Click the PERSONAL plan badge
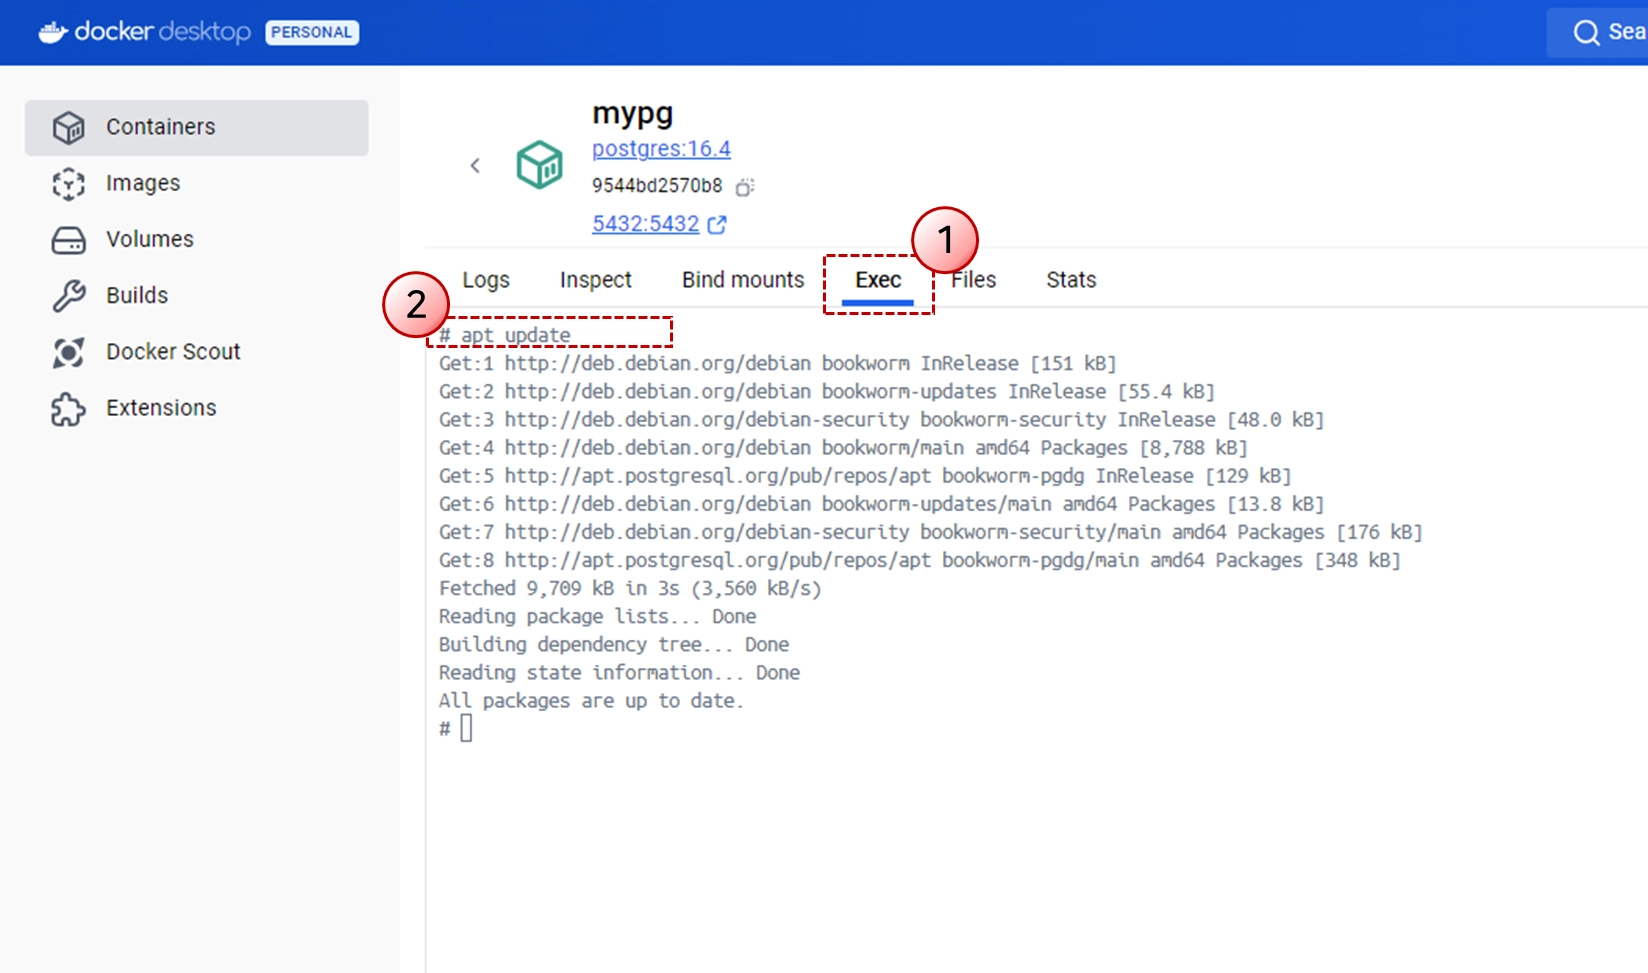This screenshot has height=973, width=1648. pyautogui.click(x=312, y=33)
